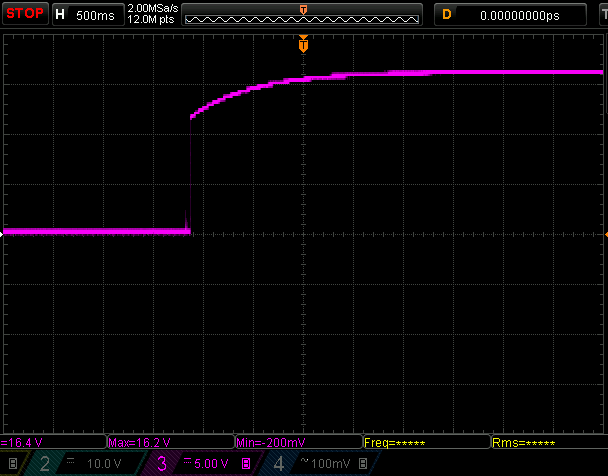
Task: Click the Rms=***** measurement
Action: tap(523, 443)
